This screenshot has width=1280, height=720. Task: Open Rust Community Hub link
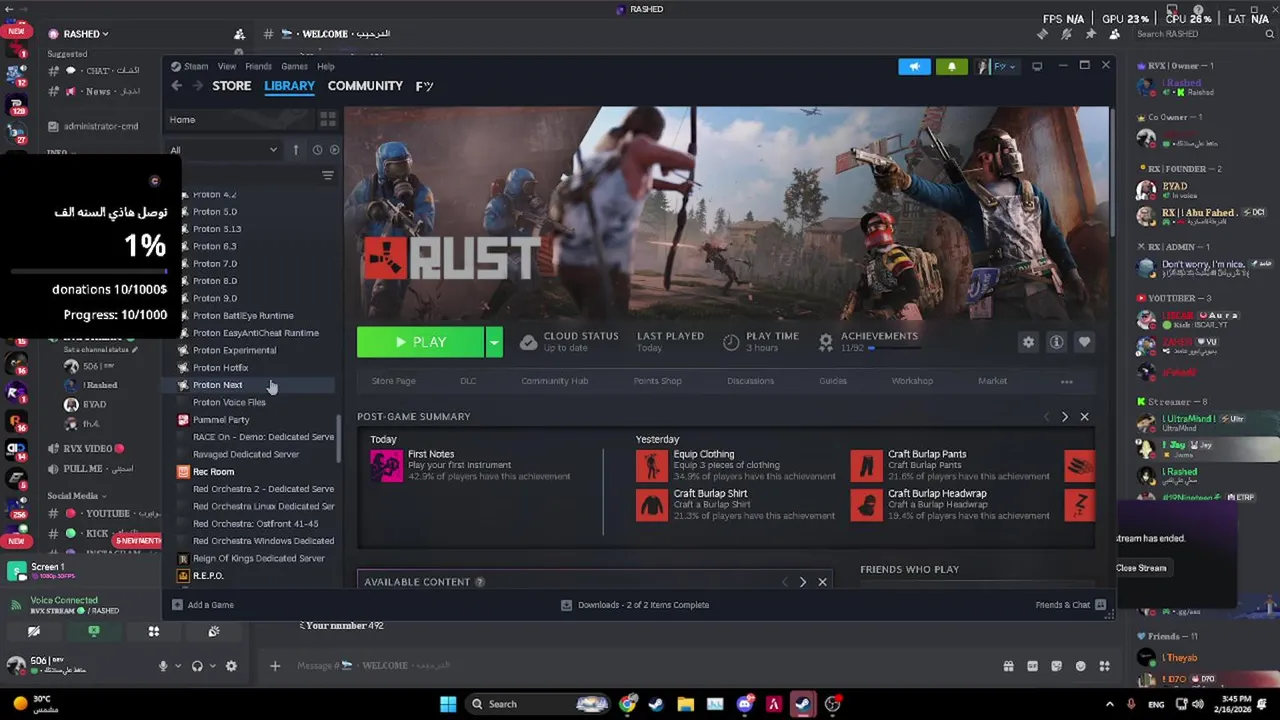554,381
